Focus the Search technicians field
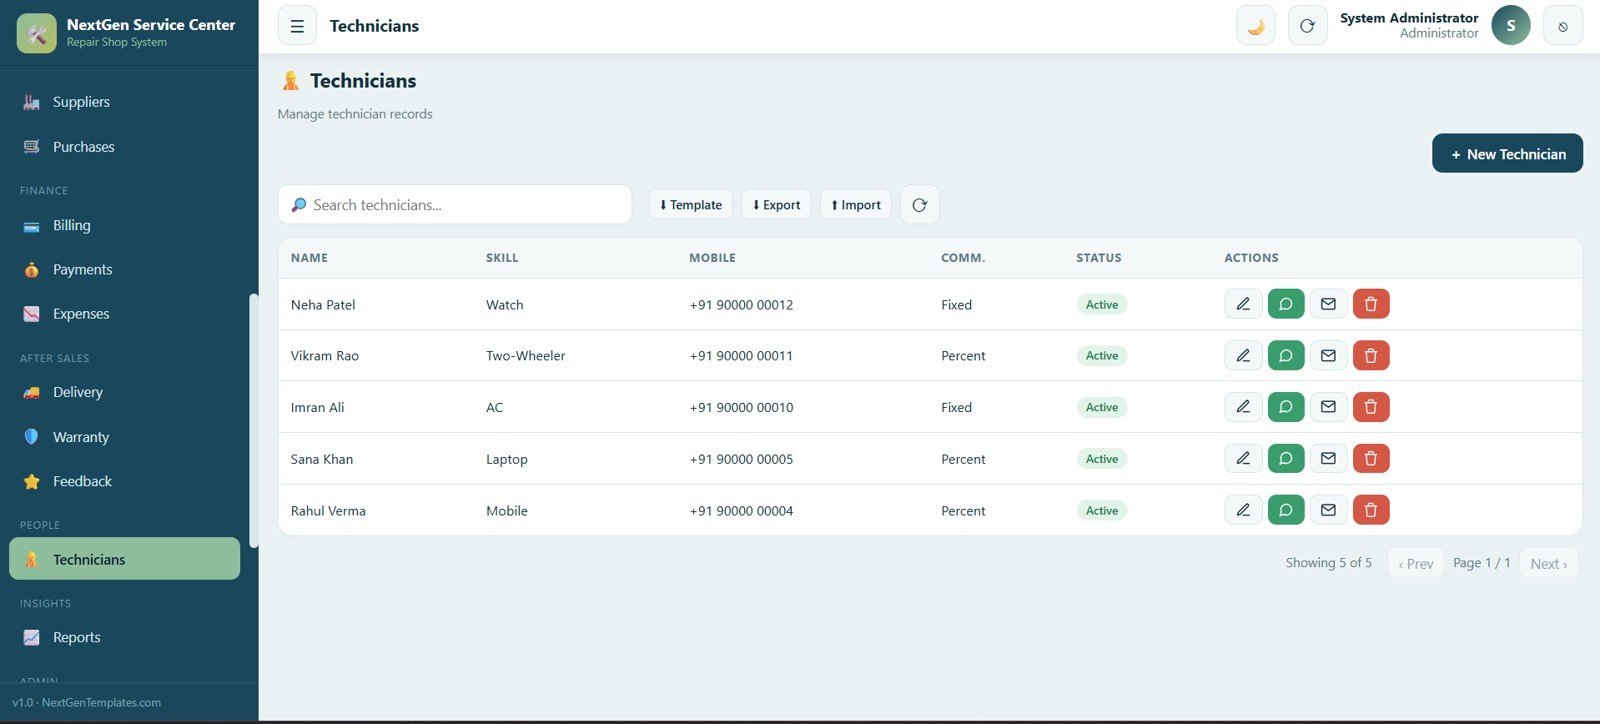This screenshot has height=724, width=1600. point(455,205)
